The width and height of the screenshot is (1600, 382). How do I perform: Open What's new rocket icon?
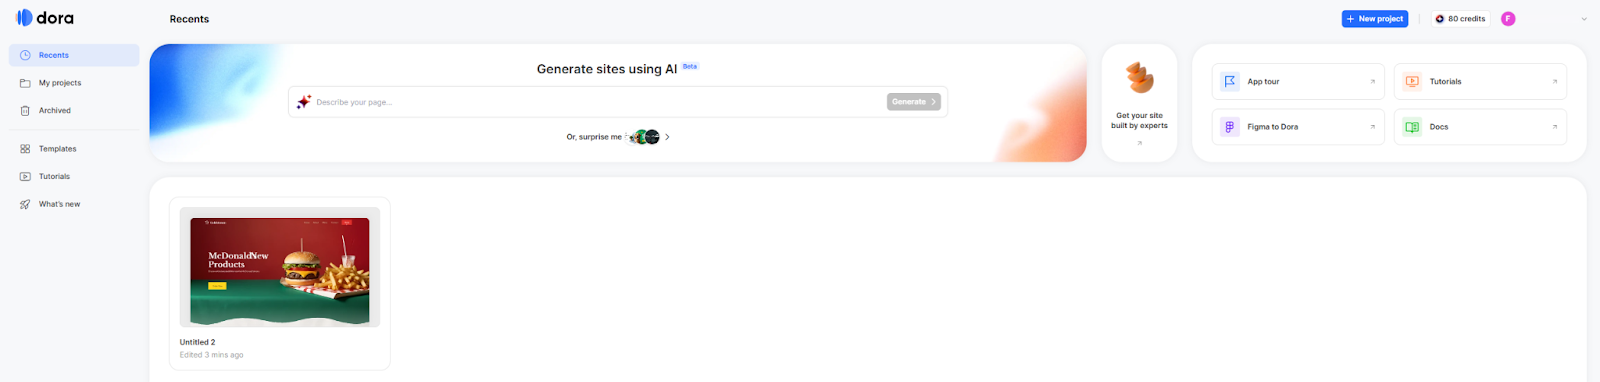25,204
